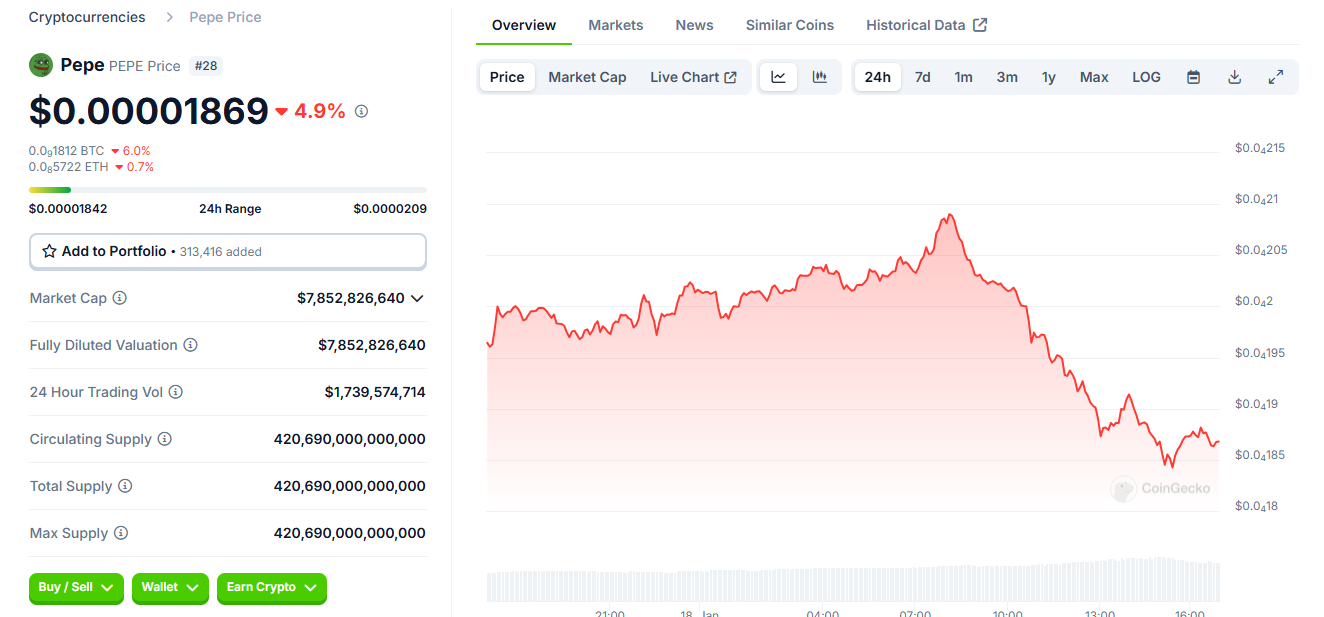1324x617 pixels.
Task: Toggle LOG scale on the chart
Action: tap(1146, 77)
